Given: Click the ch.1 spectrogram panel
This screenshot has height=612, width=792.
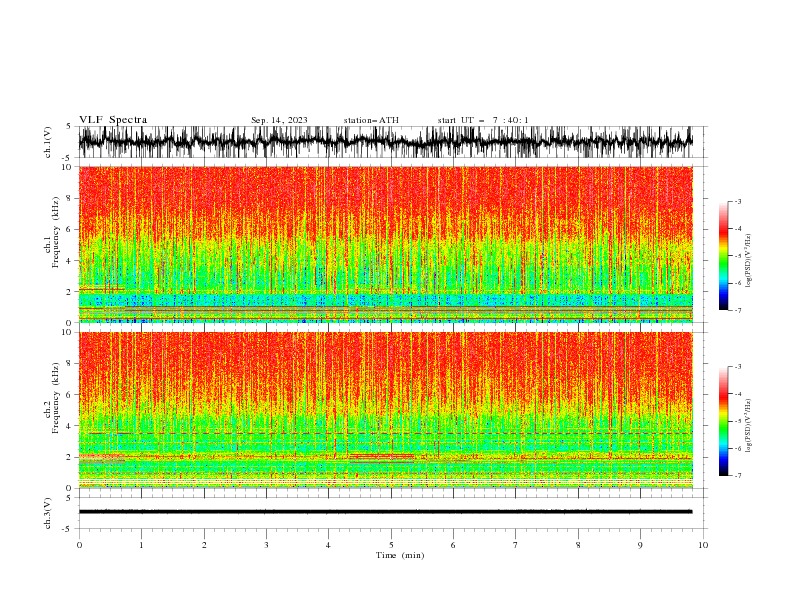Looking at the screenshot, I should pyautogui.click(x=386, y=244).
